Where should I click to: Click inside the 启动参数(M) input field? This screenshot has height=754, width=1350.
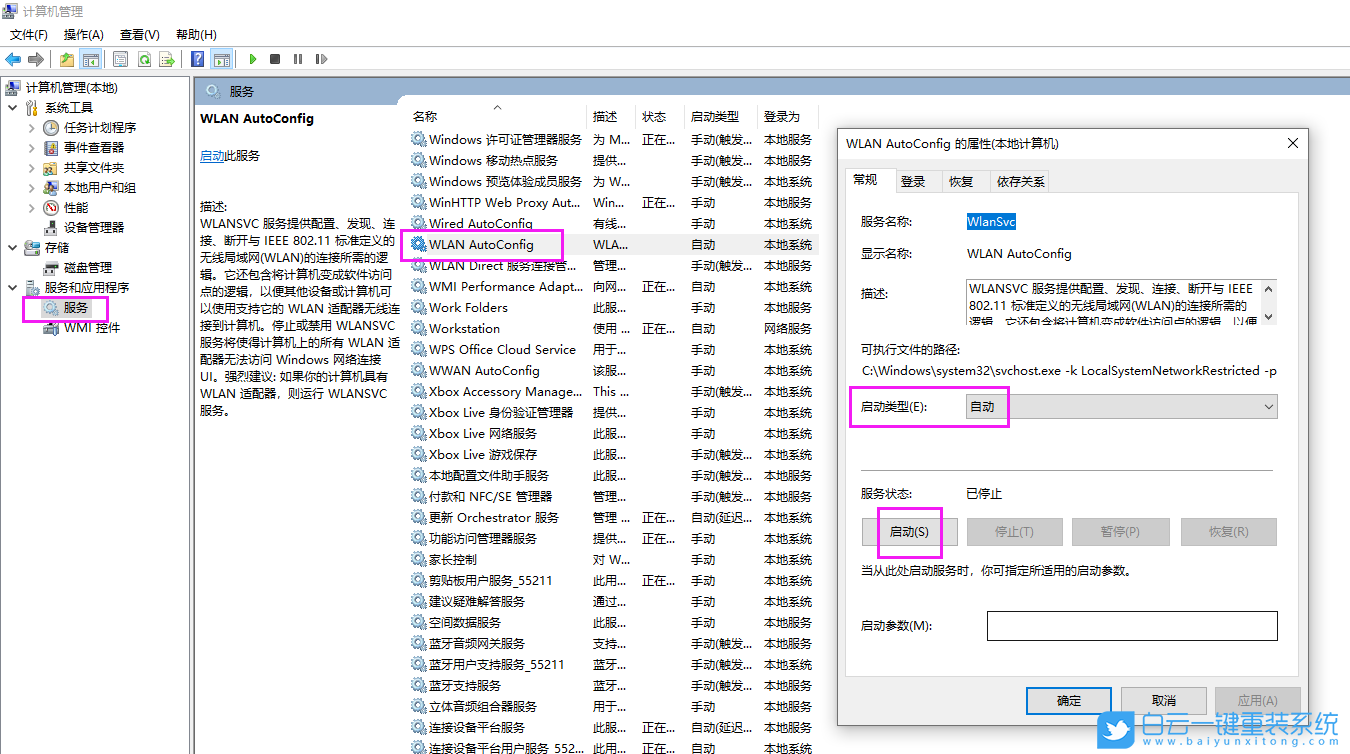click(1131, 627)
